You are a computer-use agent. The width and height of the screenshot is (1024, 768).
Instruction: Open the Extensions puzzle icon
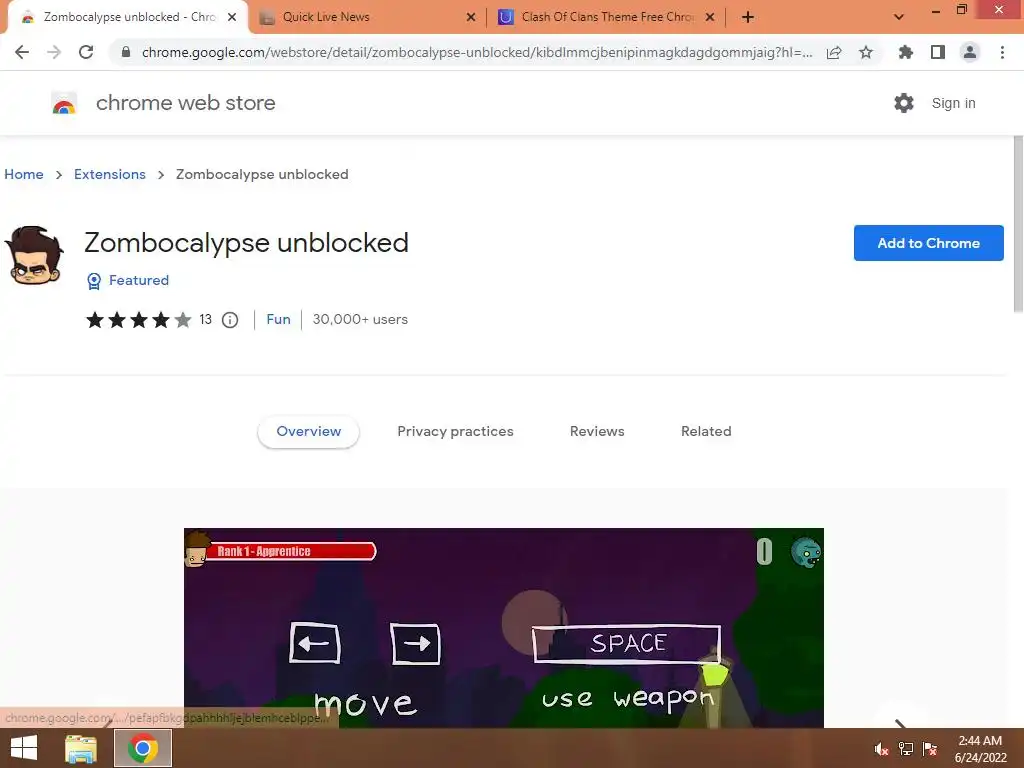point(905,52)
